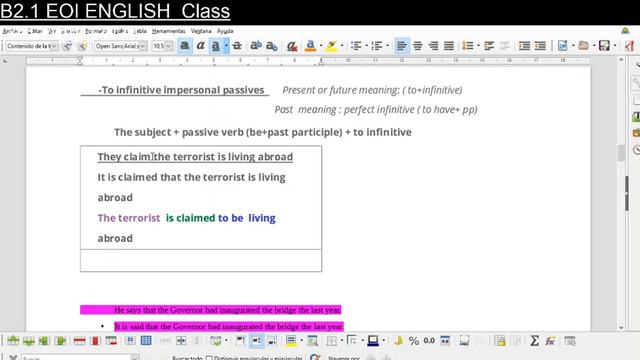Open Archivo menu
The height and width of the screenshot is (360, 640).
12,31
